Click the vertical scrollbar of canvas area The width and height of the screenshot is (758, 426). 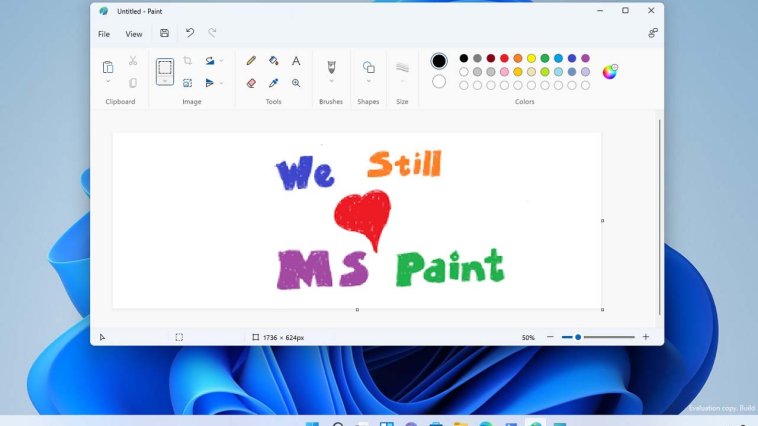pos(659,218)
